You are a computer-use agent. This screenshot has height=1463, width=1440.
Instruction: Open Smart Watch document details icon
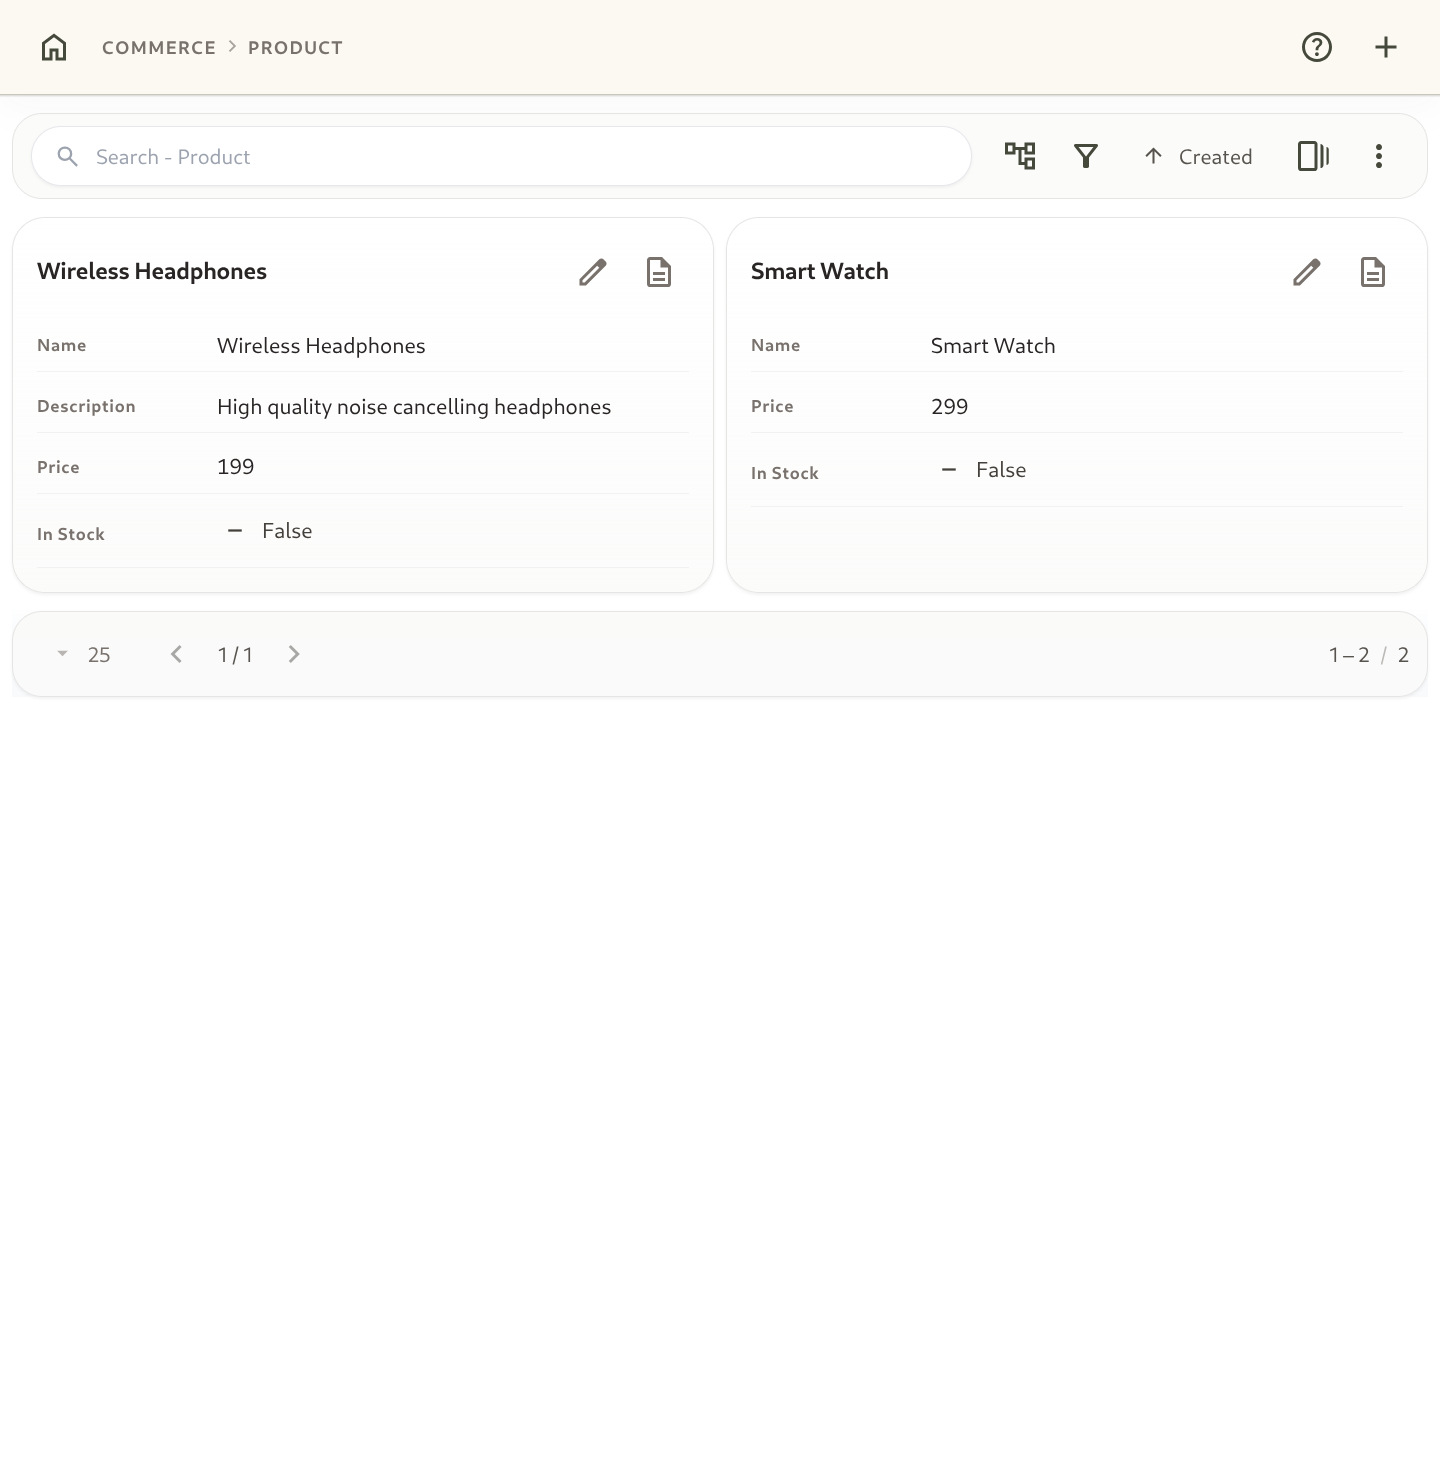pyautogui.click(x=1373, y=272)
